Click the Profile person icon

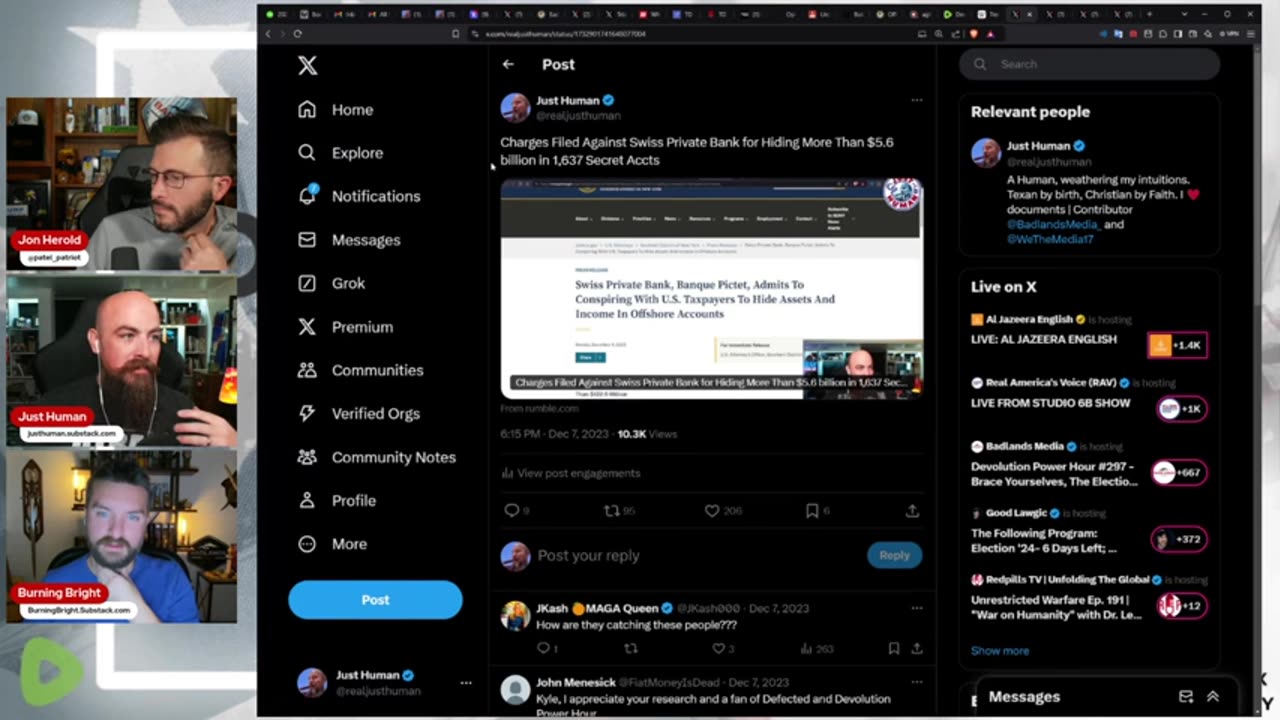pos(307,500)
